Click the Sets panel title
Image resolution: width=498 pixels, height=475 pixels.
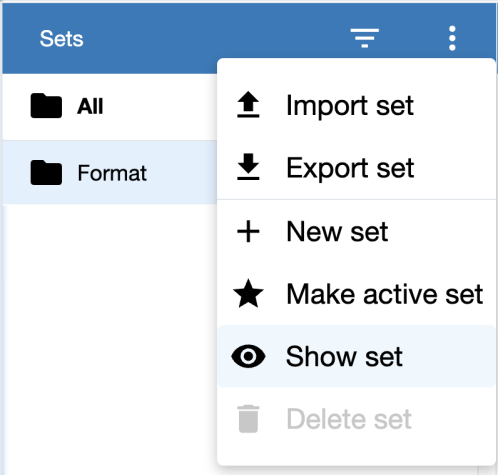61,39
